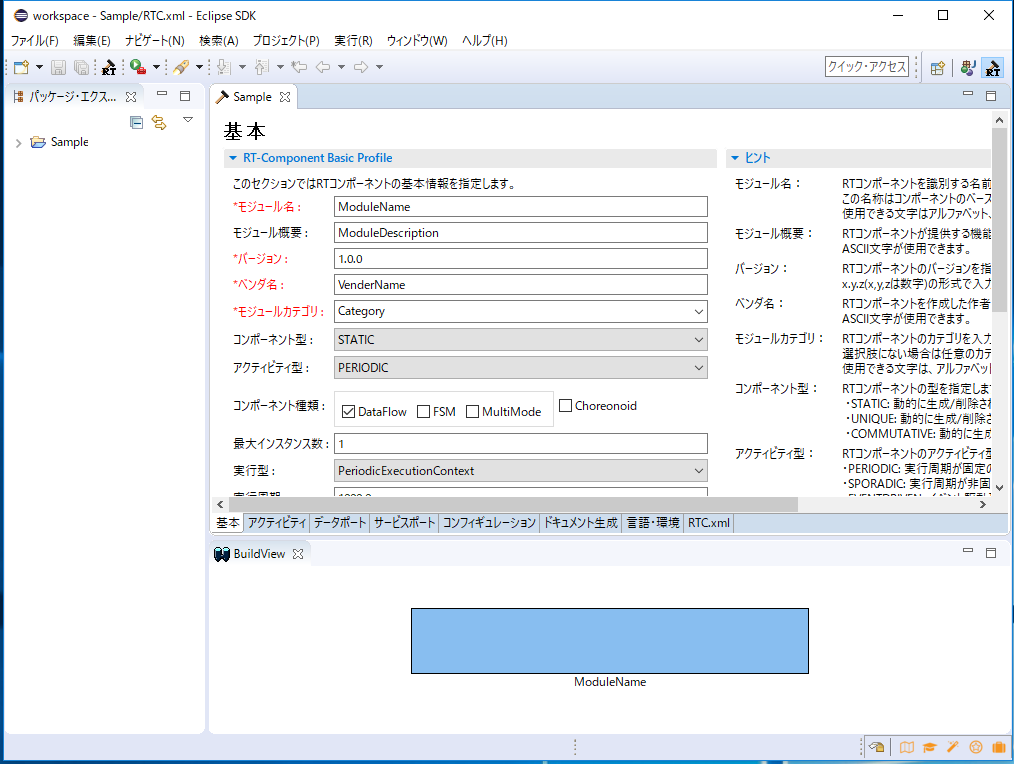1014x764 pixels.
Task: Open the New wizard dropdown arrow
Action: click(x=39, y=67)
